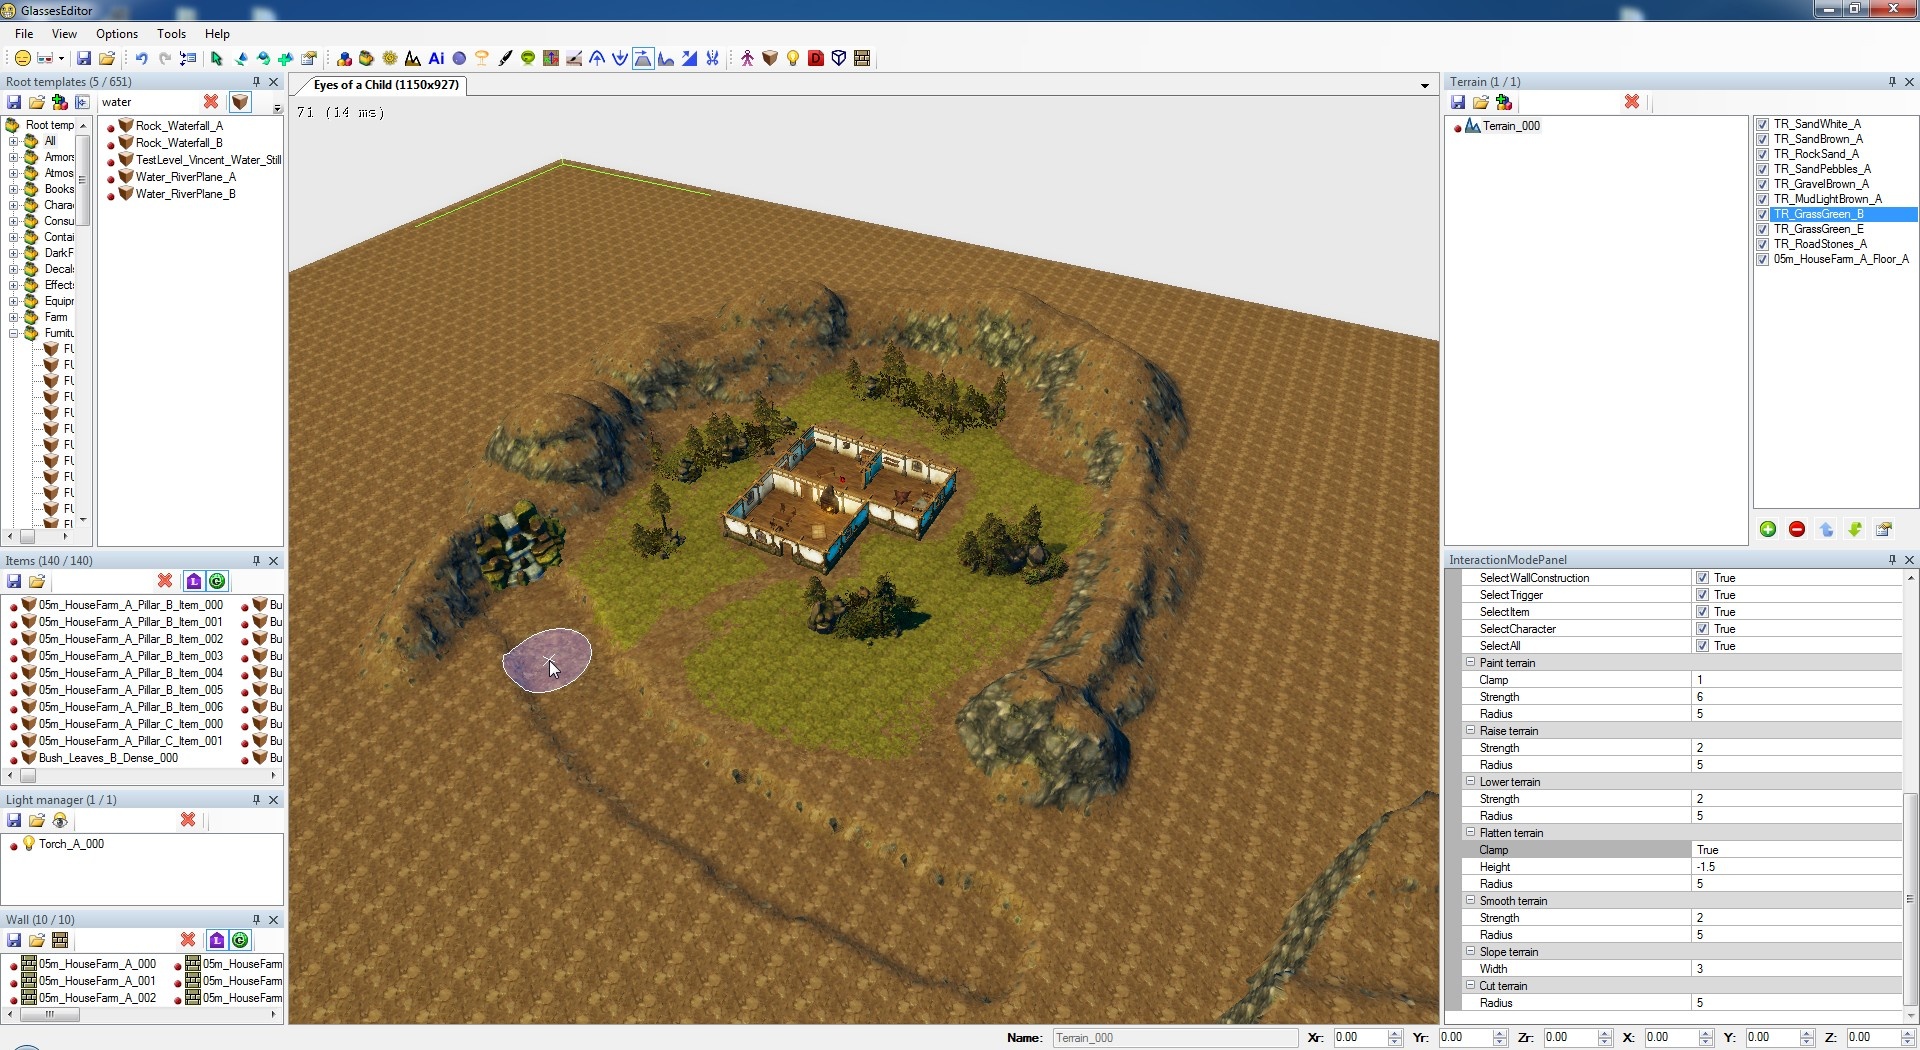
Task: Click the red minus remove texture button
Action: pyautogui.click(x=1797, y=529)
